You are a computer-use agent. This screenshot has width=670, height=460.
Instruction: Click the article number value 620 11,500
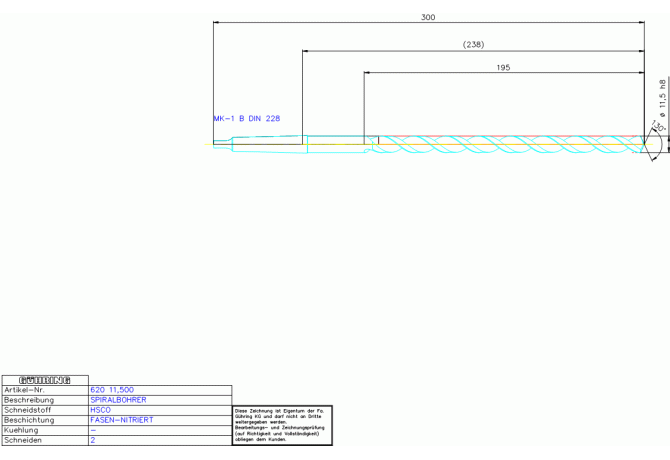tap(112, 390)
